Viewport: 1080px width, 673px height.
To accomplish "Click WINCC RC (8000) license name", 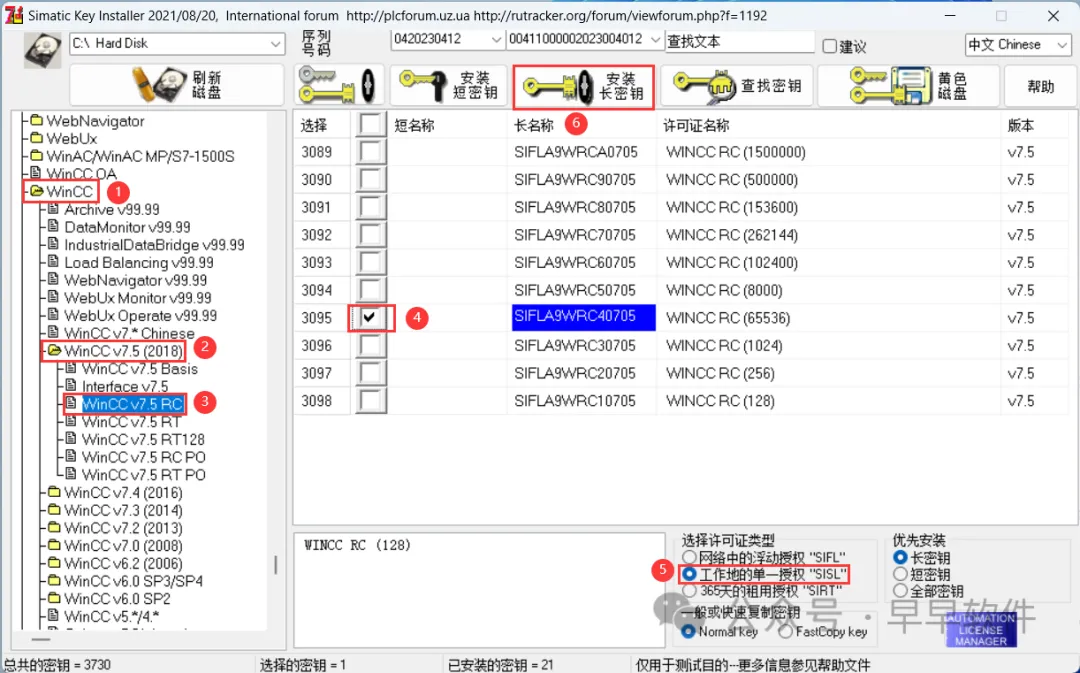I will coord(724,291).
